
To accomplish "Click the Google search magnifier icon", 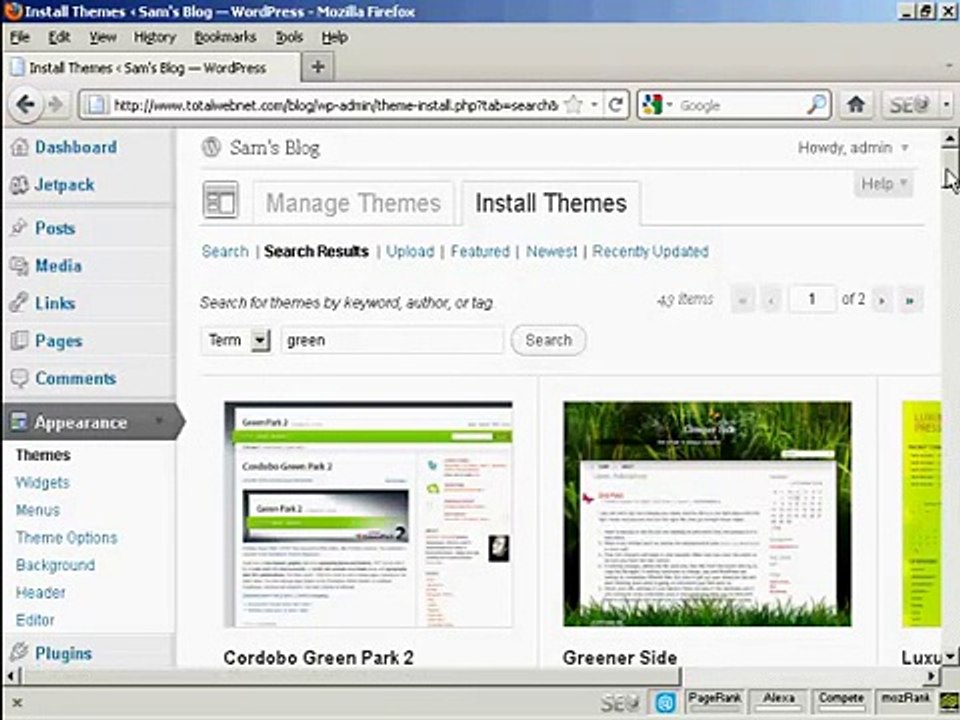I will 816,105.
